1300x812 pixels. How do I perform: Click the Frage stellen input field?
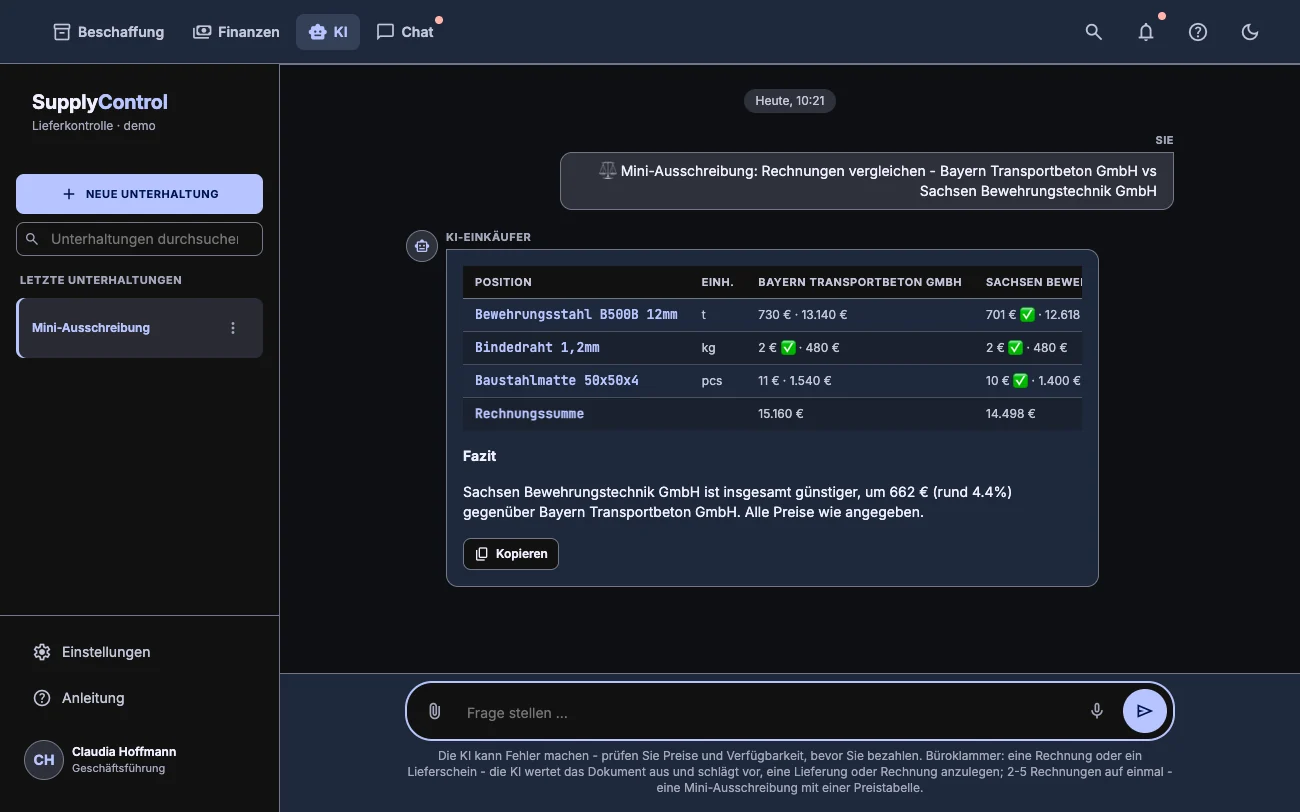coord(768,713)
